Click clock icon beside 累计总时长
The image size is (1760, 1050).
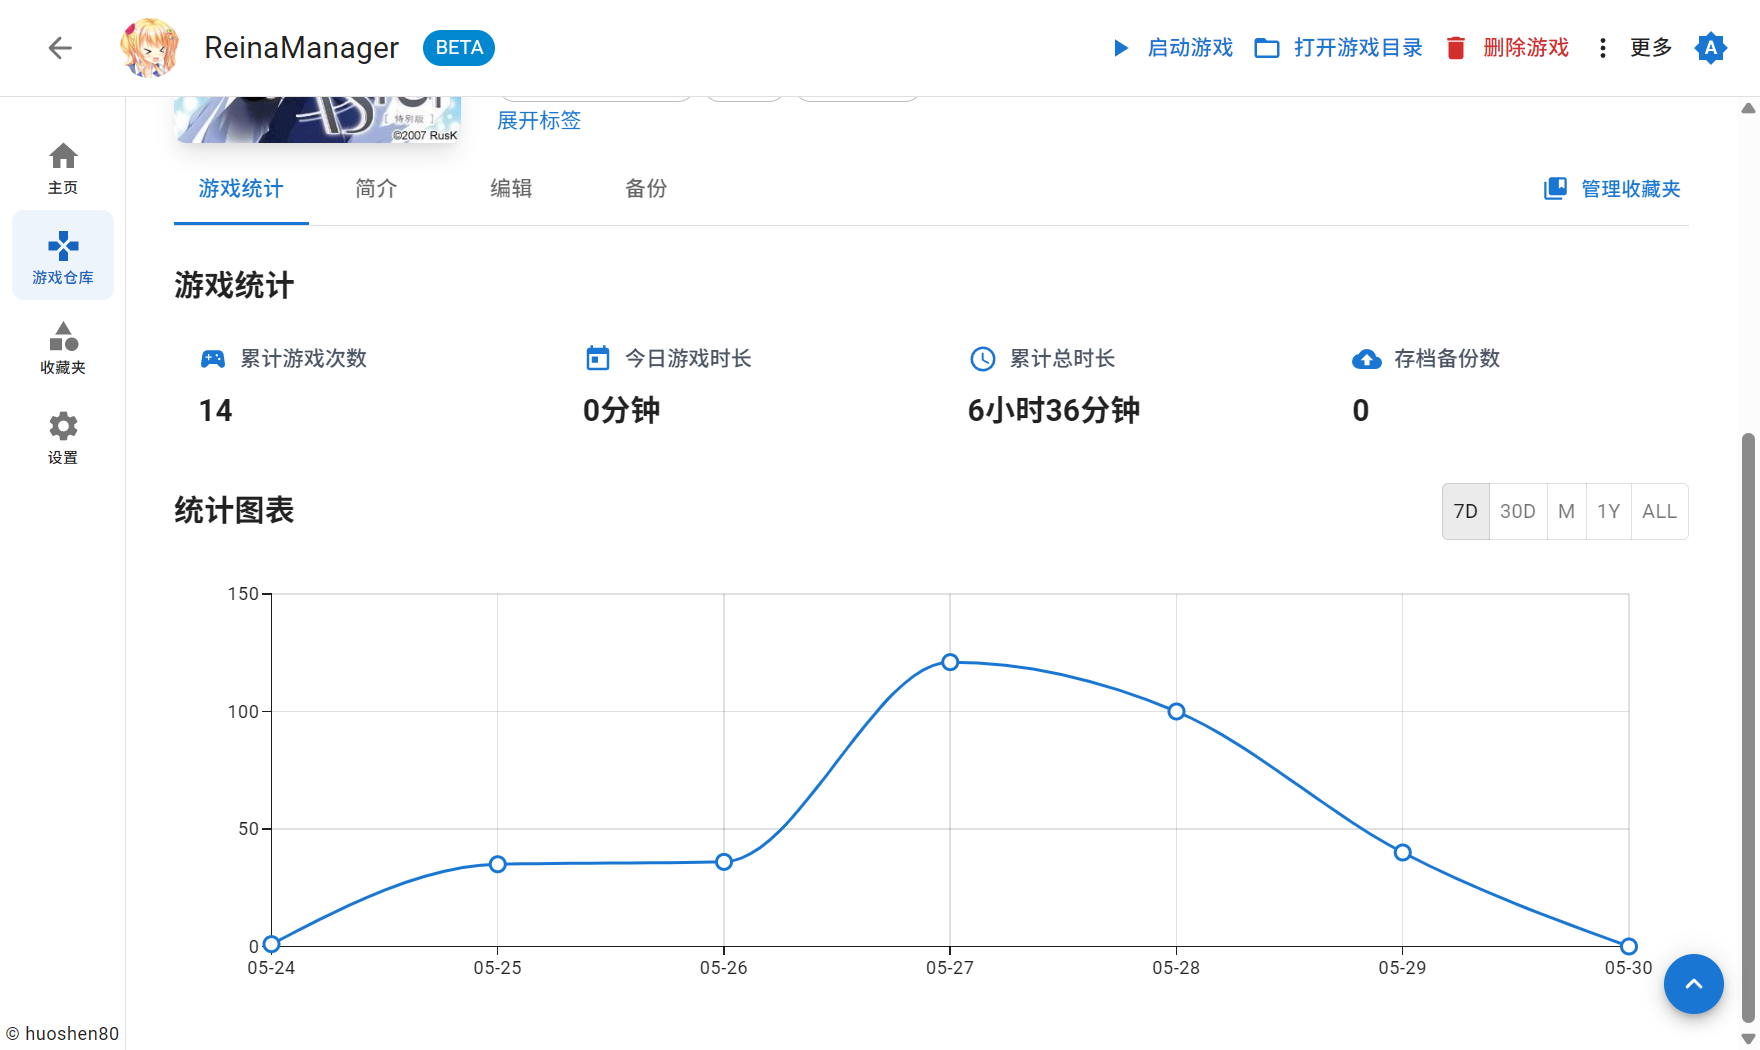pos(983,359)
